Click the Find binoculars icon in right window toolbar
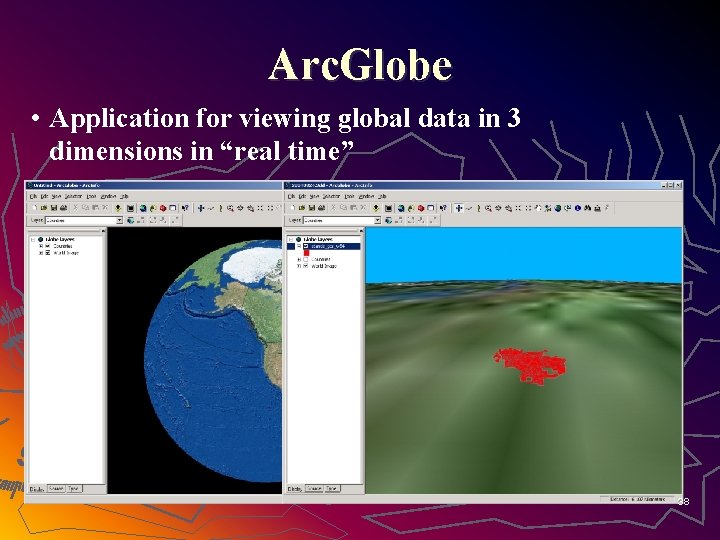 tap(587, 208)
